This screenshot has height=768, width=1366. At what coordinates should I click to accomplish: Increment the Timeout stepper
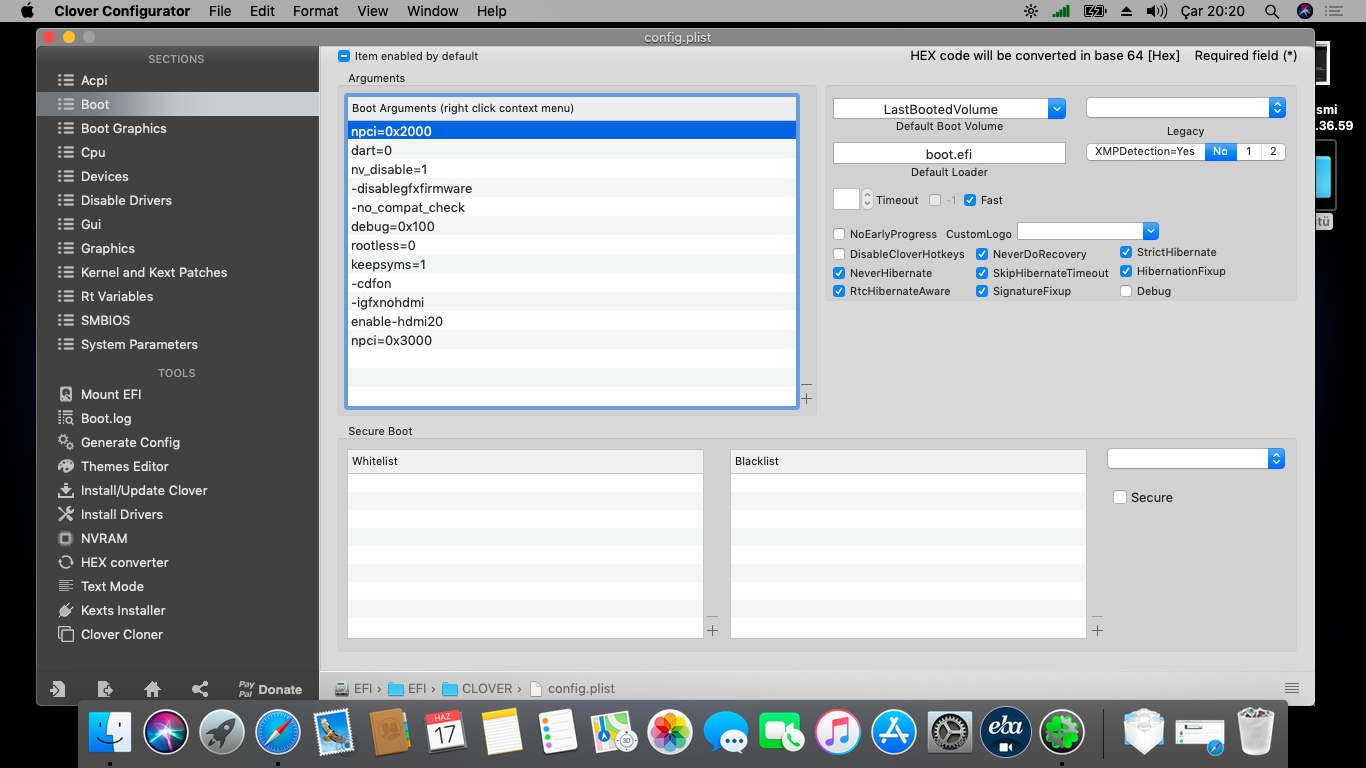[x=867, y=195]
